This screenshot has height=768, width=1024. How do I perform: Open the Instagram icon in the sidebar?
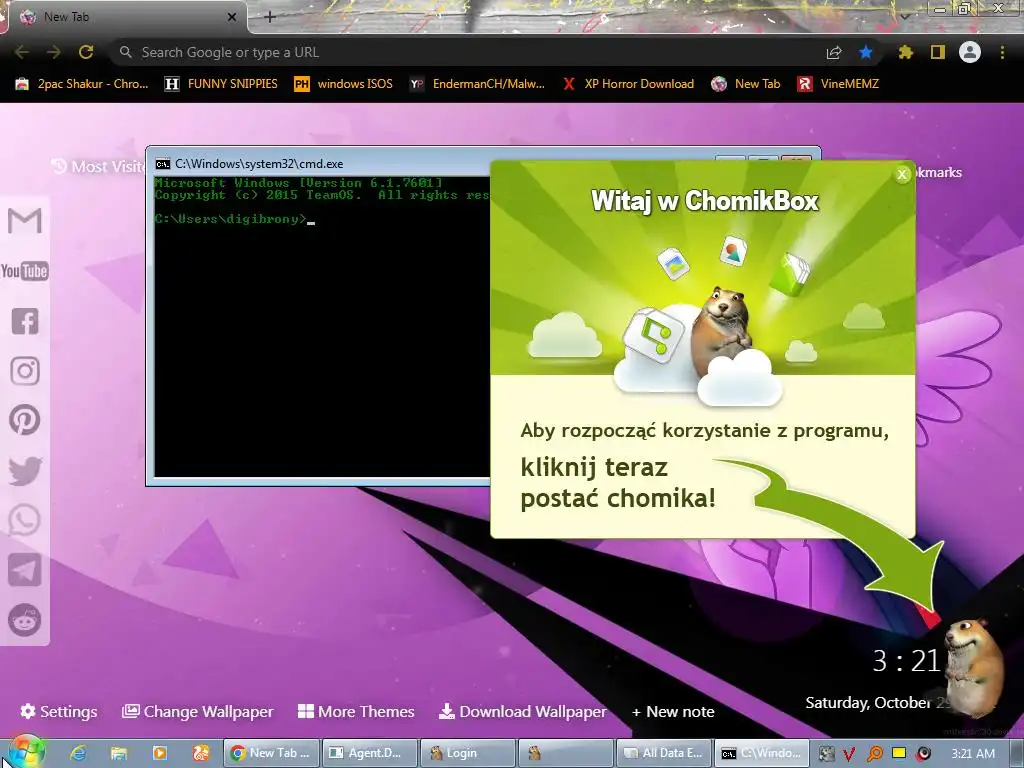(x=25, y=370)
